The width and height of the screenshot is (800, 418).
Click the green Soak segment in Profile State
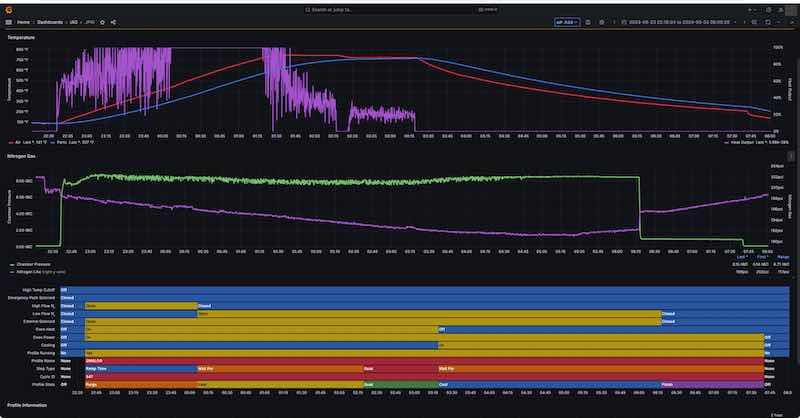coord(401,385)
